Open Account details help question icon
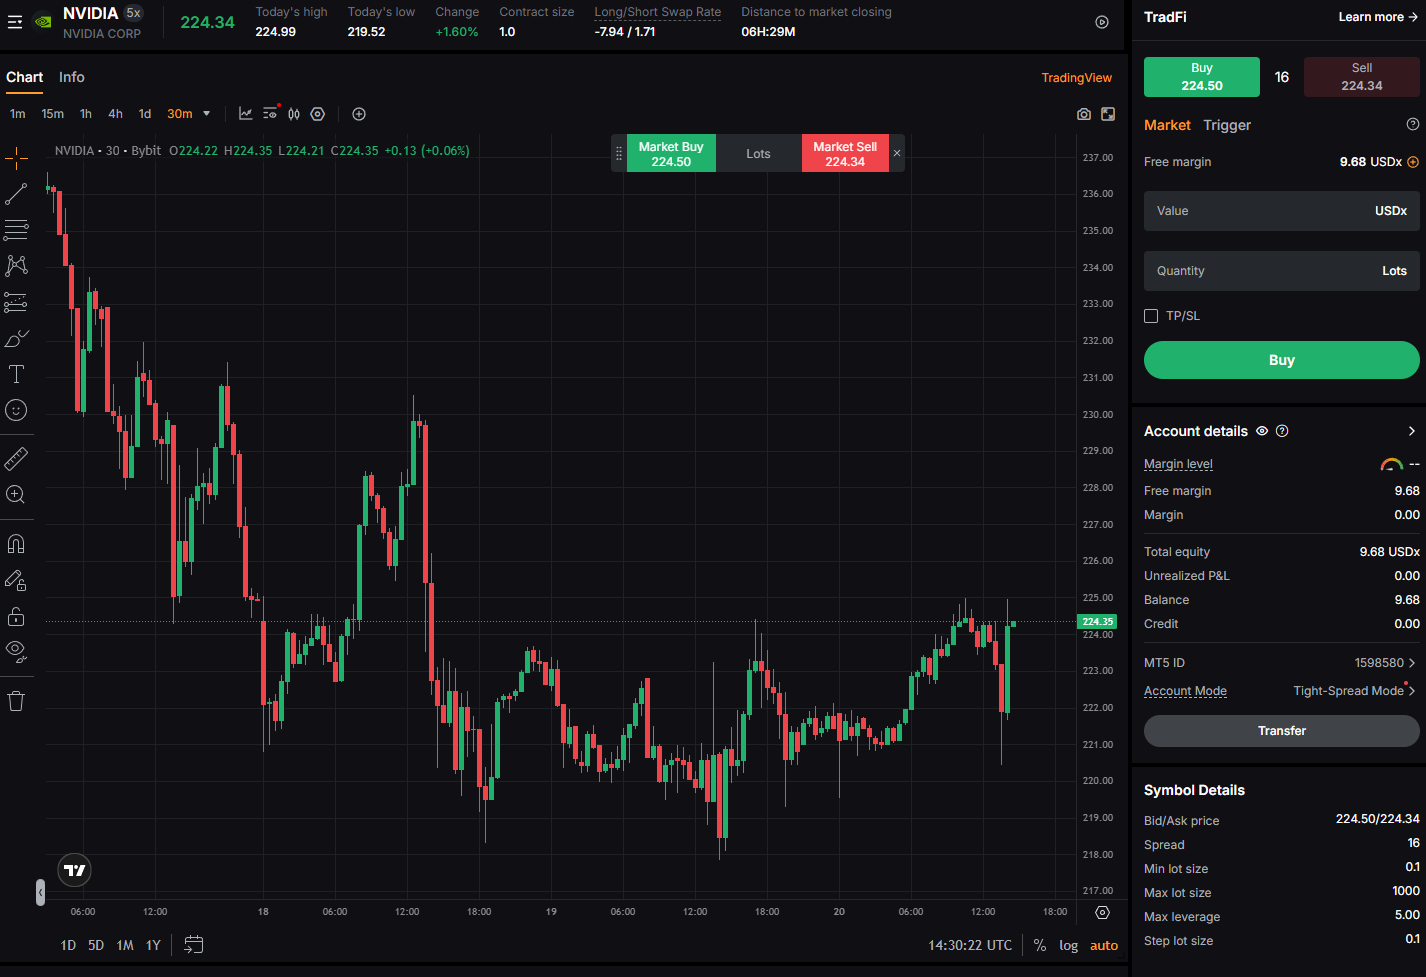Screen dimensions: 1426x977 pyautogui.click(x=1282, y=431)
